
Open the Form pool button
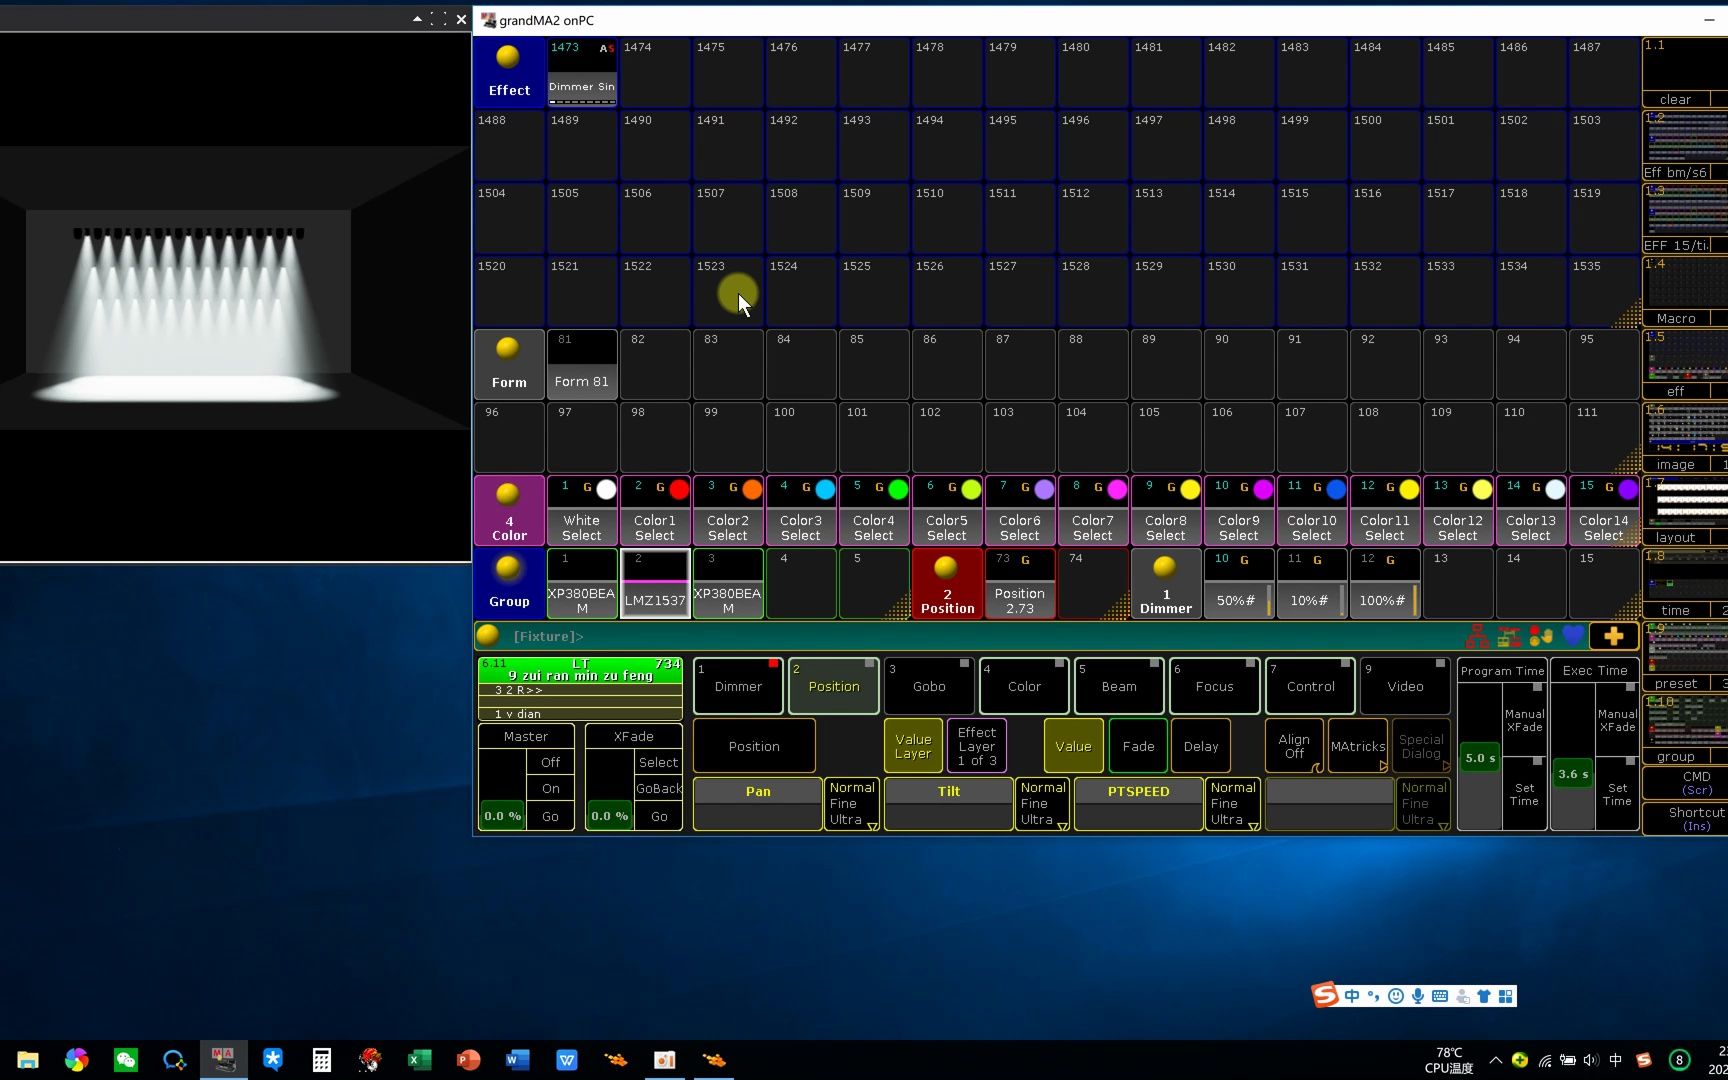[509, 364]
